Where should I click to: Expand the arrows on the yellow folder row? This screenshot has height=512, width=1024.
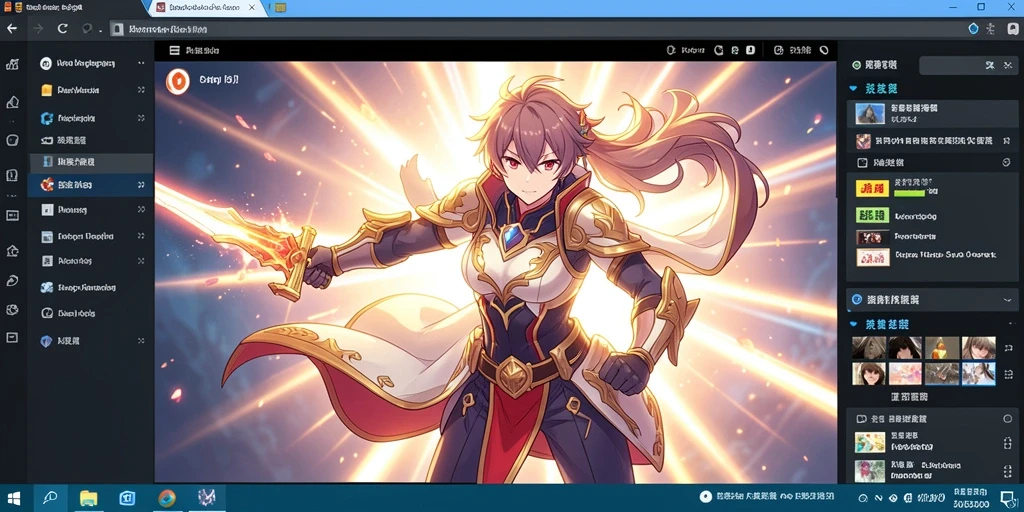click(141, 90)
